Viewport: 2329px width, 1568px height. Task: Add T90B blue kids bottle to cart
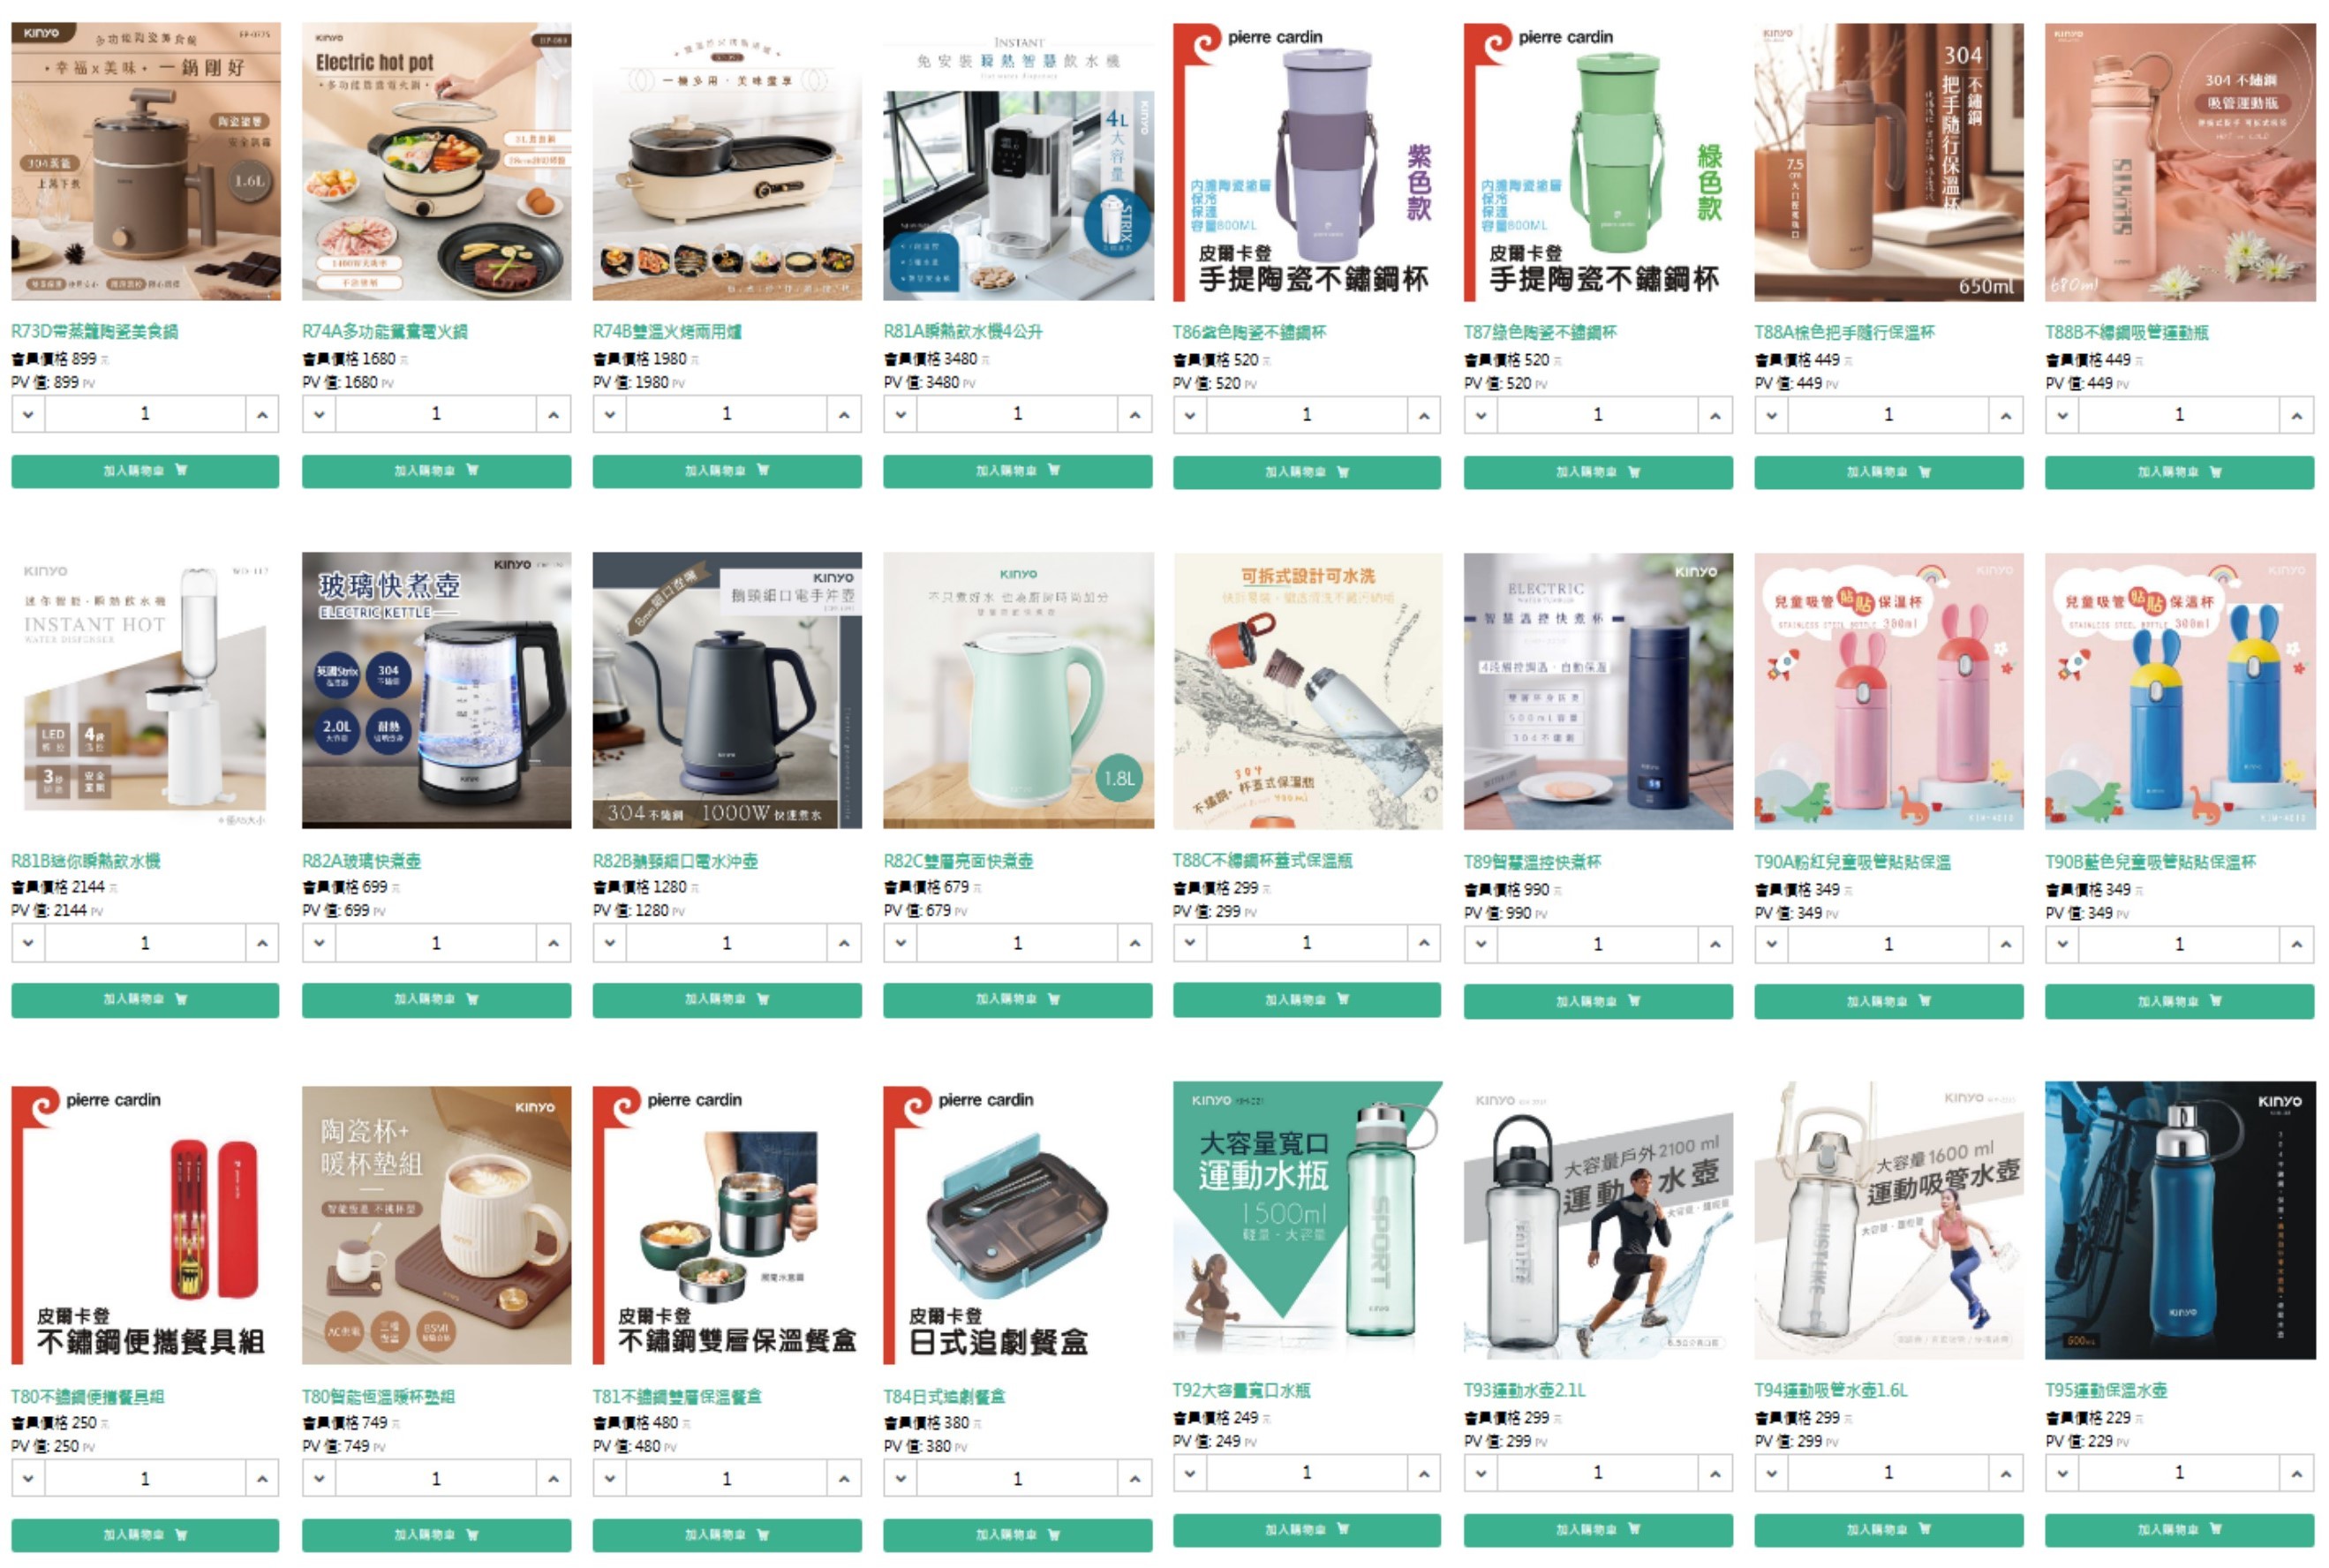2179,1001
